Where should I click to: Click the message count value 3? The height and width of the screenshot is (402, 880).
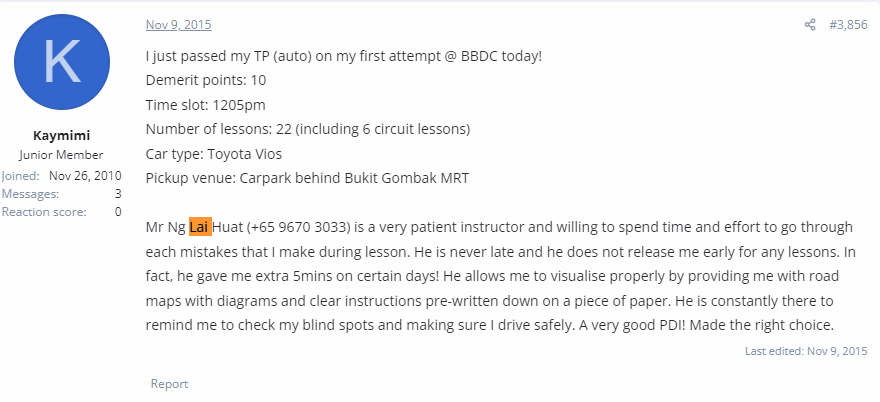point(118,194)
